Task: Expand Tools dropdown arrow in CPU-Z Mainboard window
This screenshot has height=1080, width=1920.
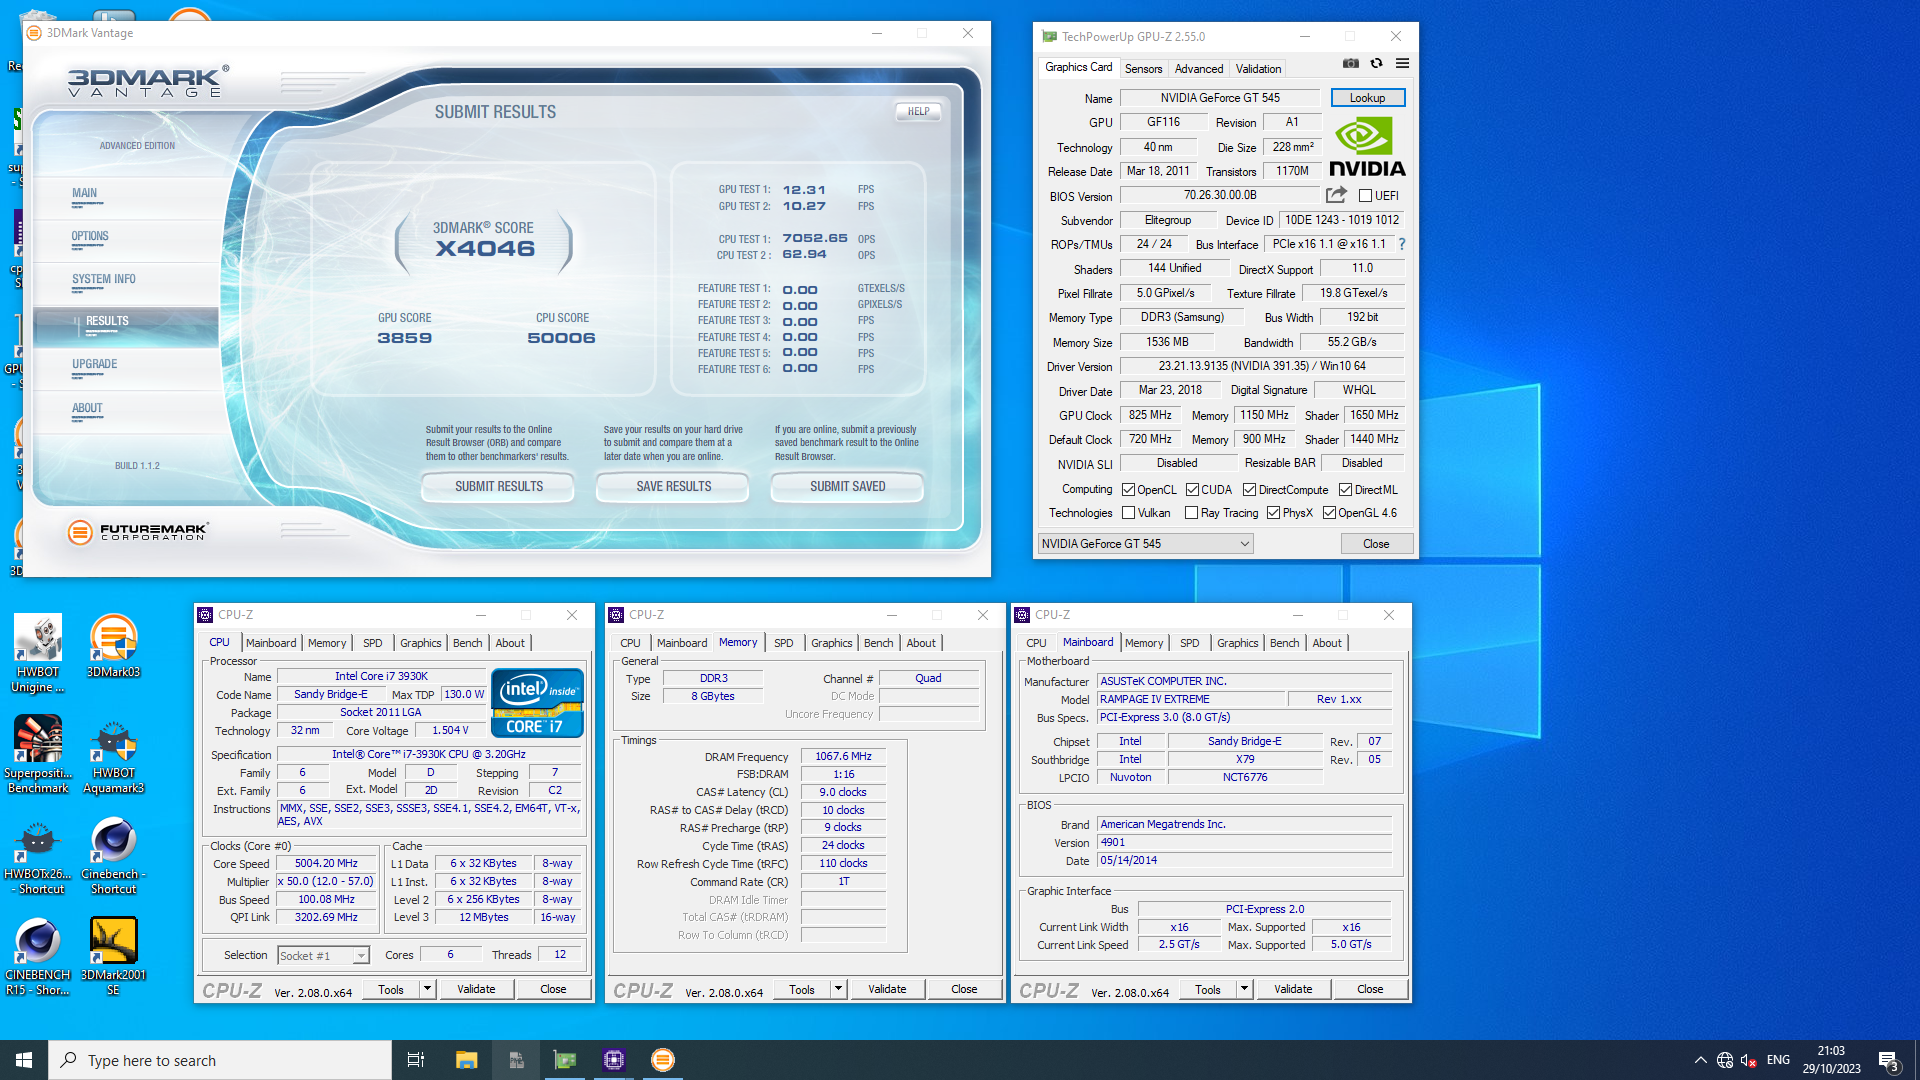Action: [1244, 989]
